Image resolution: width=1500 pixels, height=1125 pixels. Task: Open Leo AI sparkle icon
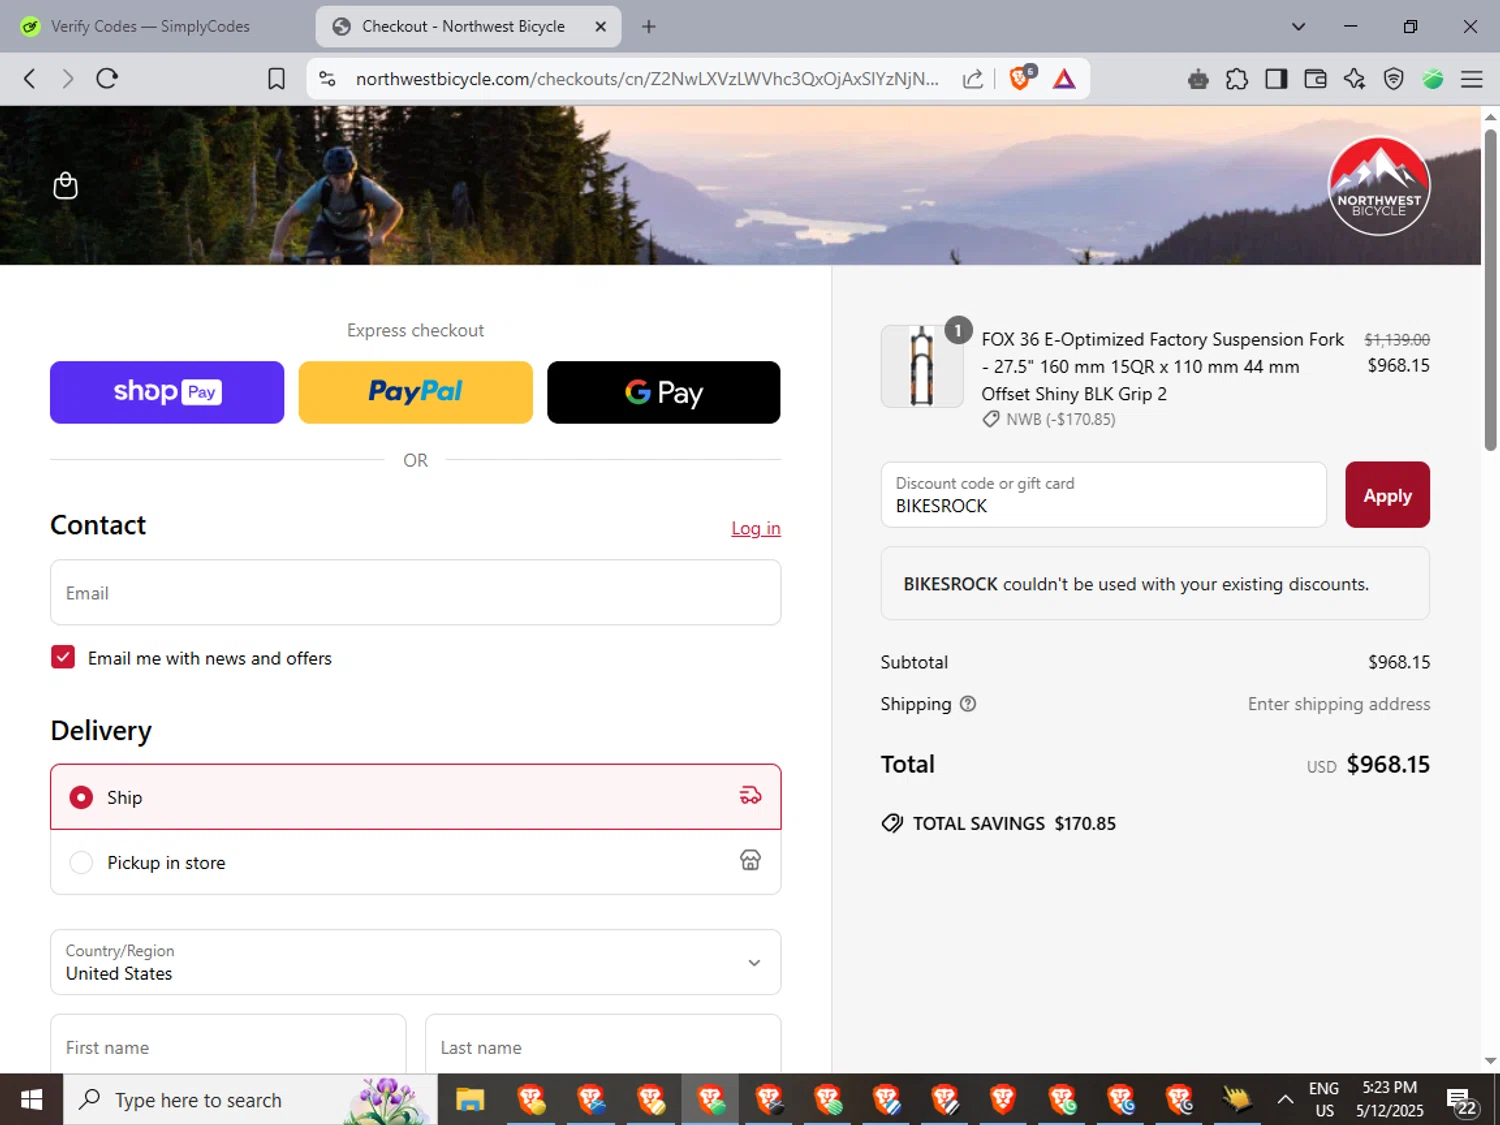1354,79
